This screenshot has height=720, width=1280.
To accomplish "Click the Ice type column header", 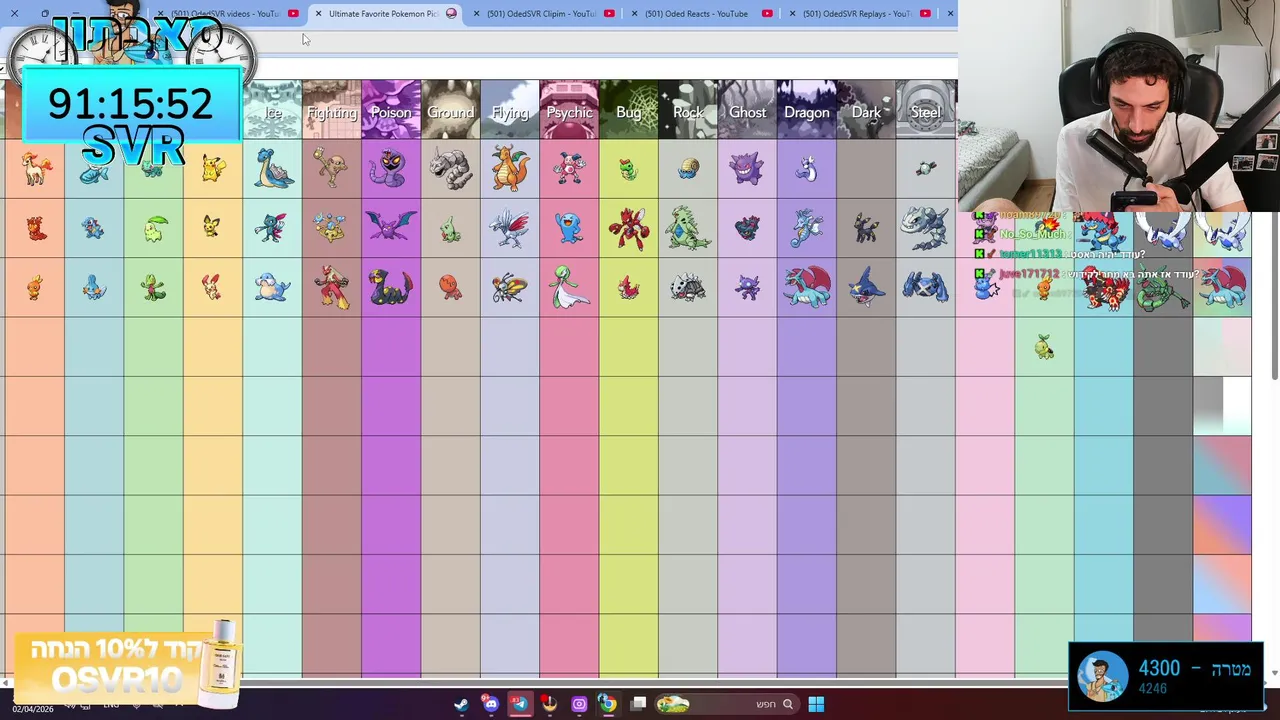I will pyautogui.click(x=272, y=109).
